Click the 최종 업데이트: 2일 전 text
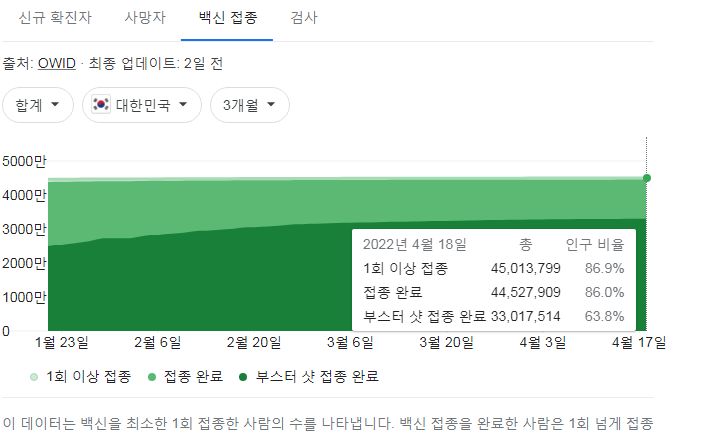Screen dimensions: 704x433 coord(155,63)
